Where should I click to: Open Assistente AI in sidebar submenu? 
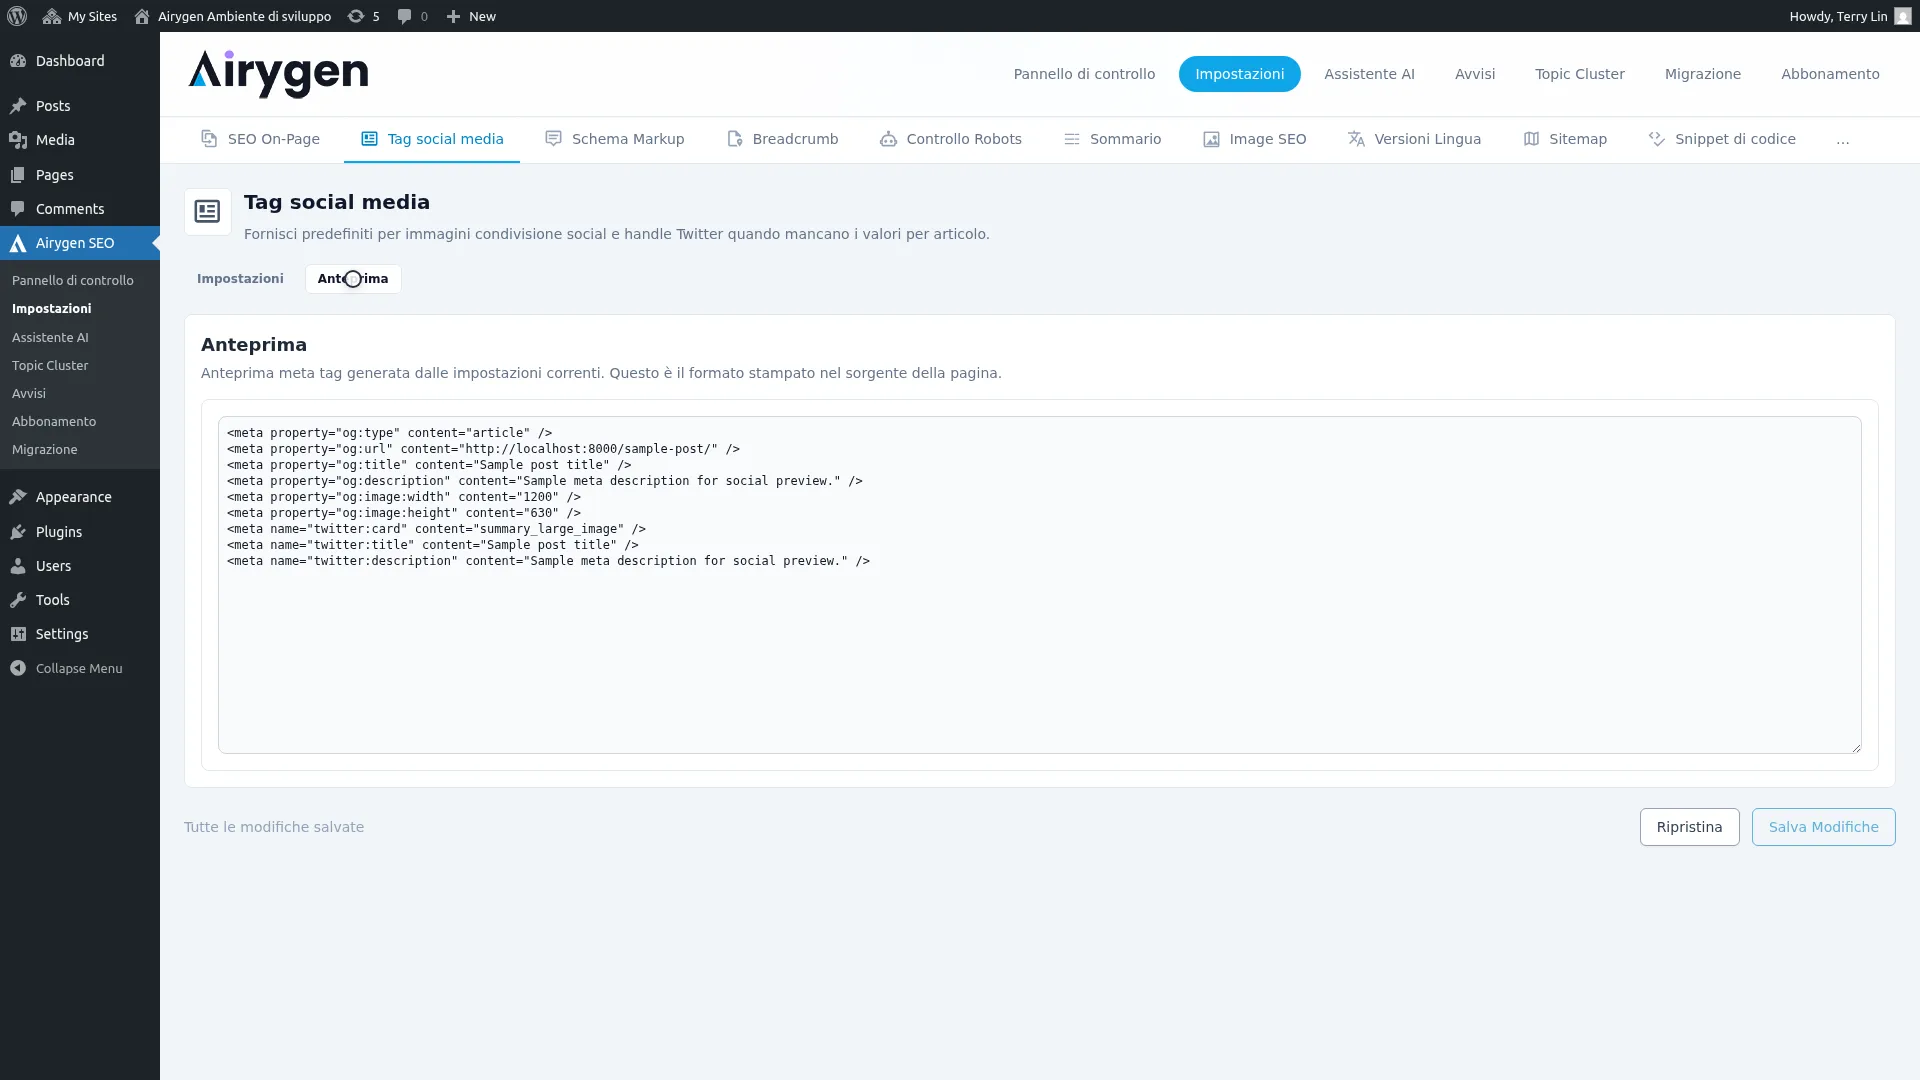point(50,337)
